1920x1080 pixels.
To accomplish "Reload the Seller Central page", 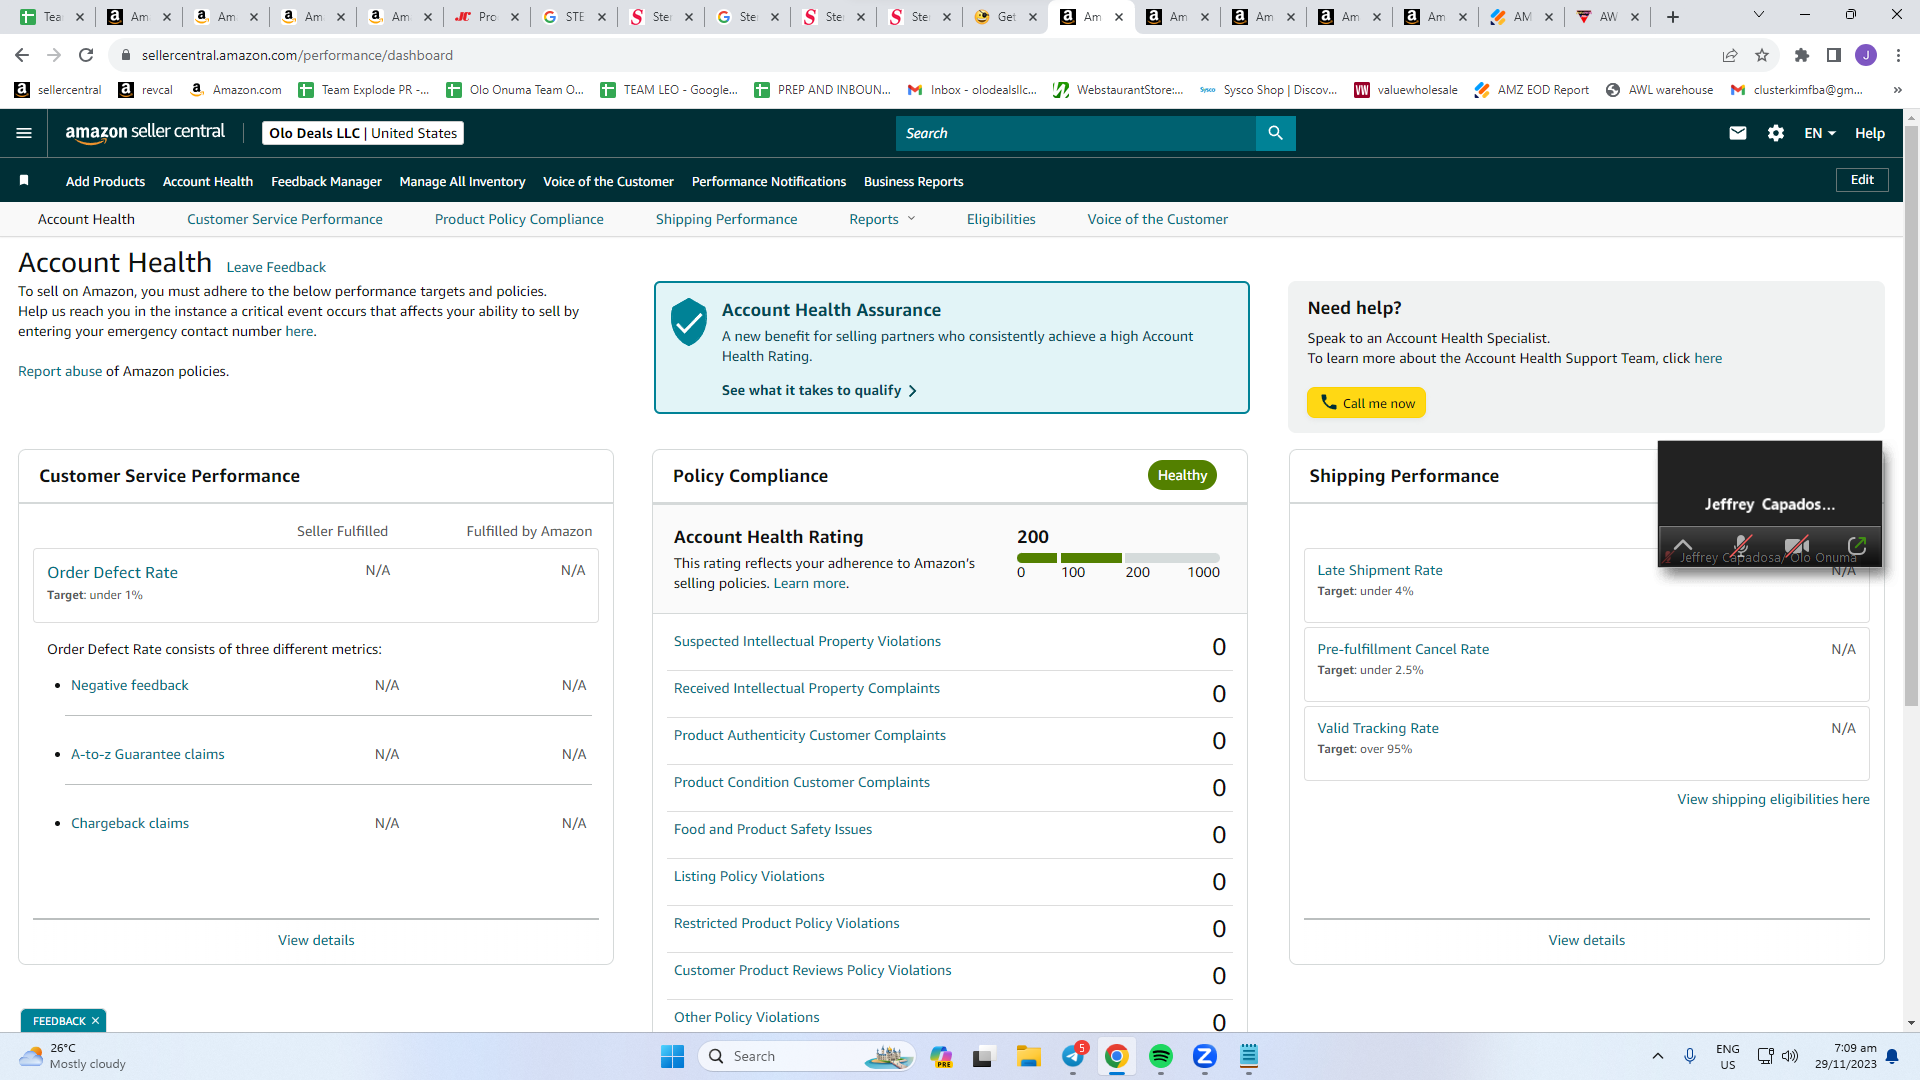I will click(86, 55).
